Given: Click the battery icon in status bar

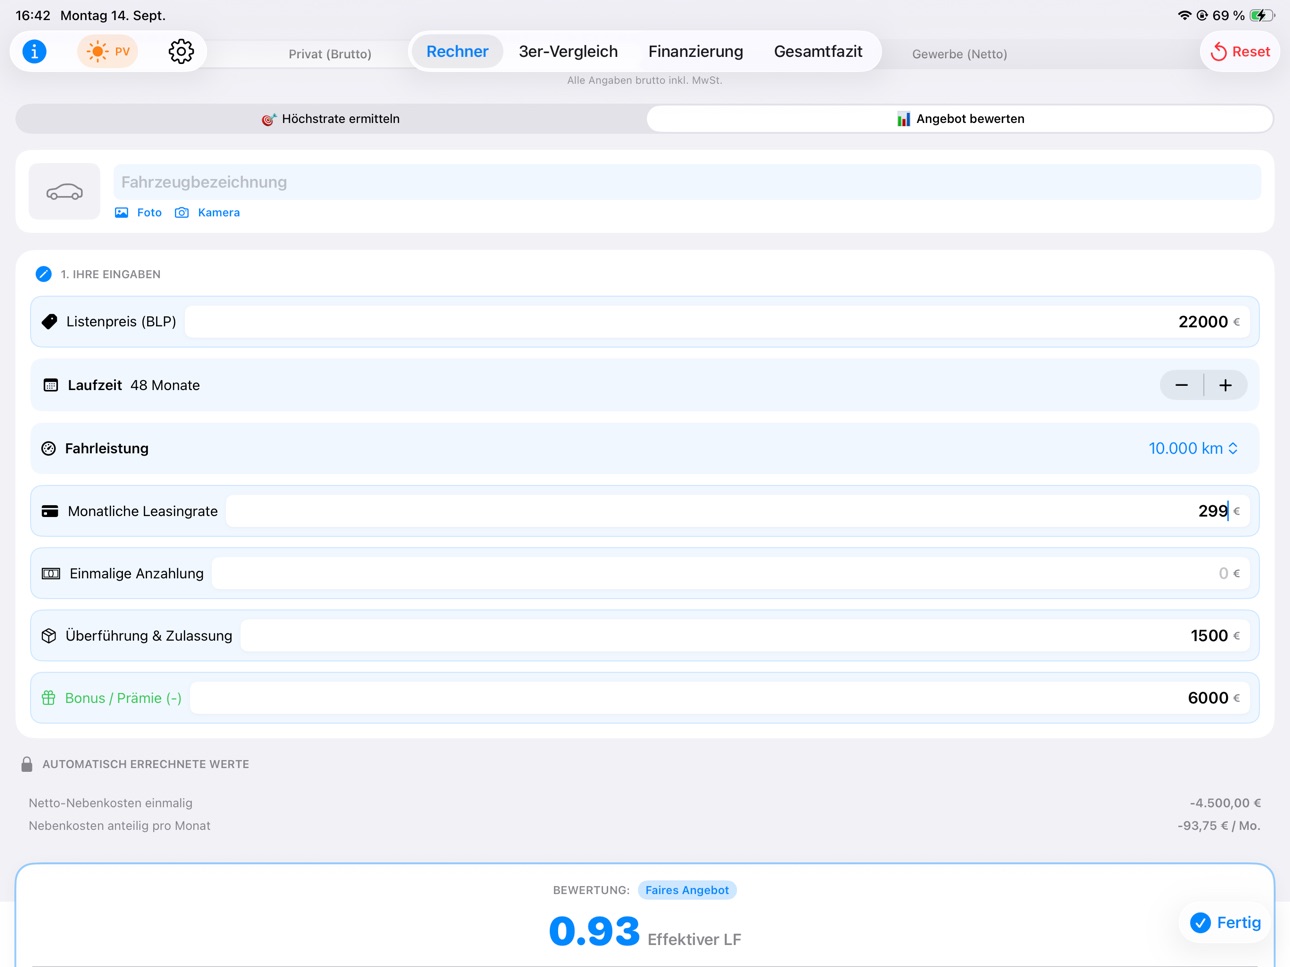Looking at the screenshot, I should coord(1263,15).
